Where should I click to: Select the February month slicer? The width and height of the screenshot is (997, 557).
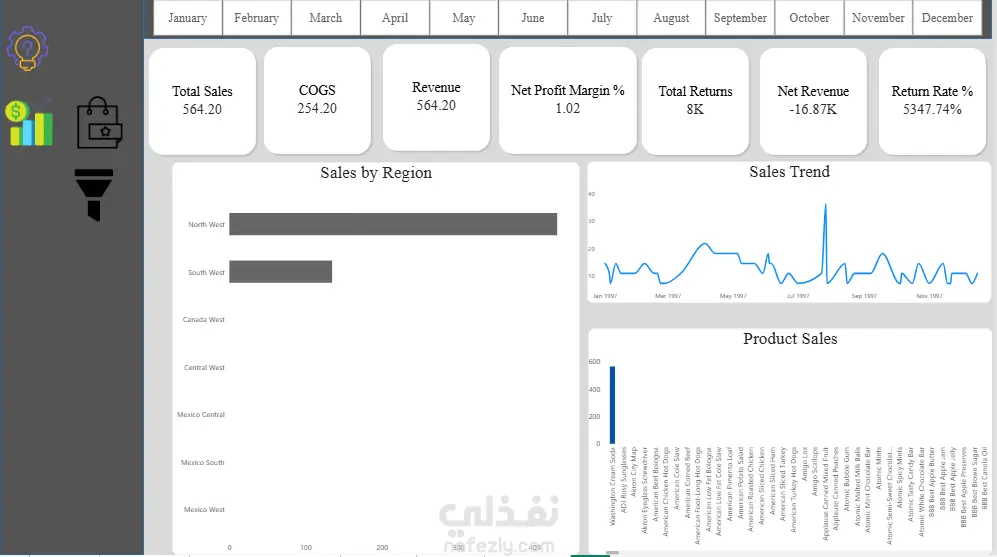coord(256,18)
